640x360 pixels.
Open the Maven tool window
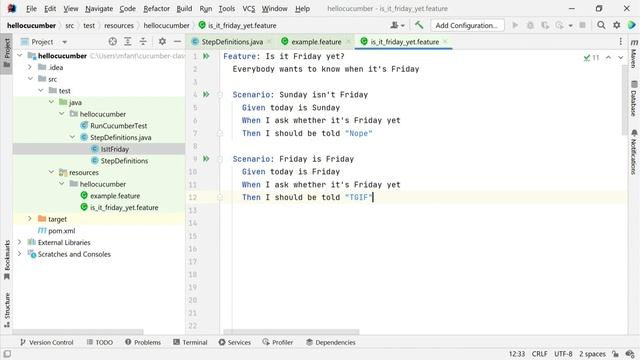(634, 54)
